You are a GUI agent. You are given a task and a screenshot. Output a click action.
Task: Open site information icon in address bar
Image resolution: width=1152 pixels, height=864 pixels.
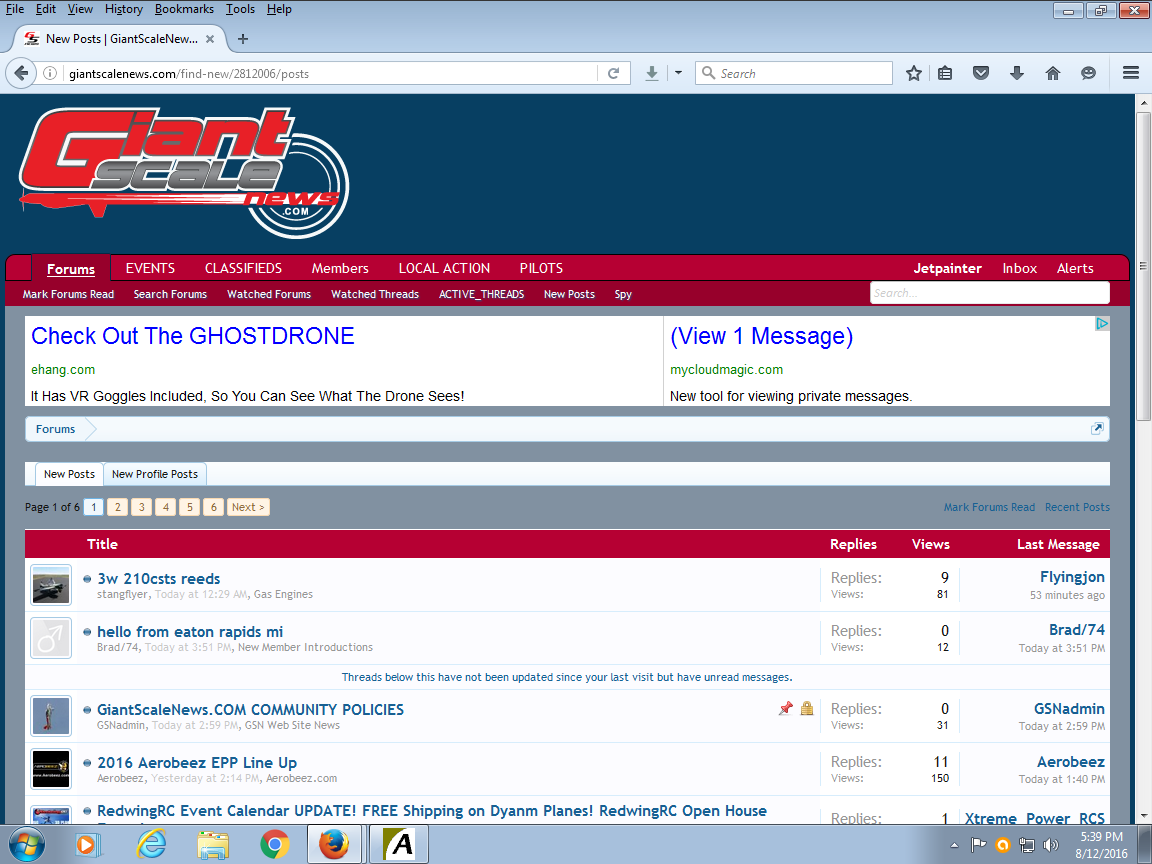tap(50, 73)
